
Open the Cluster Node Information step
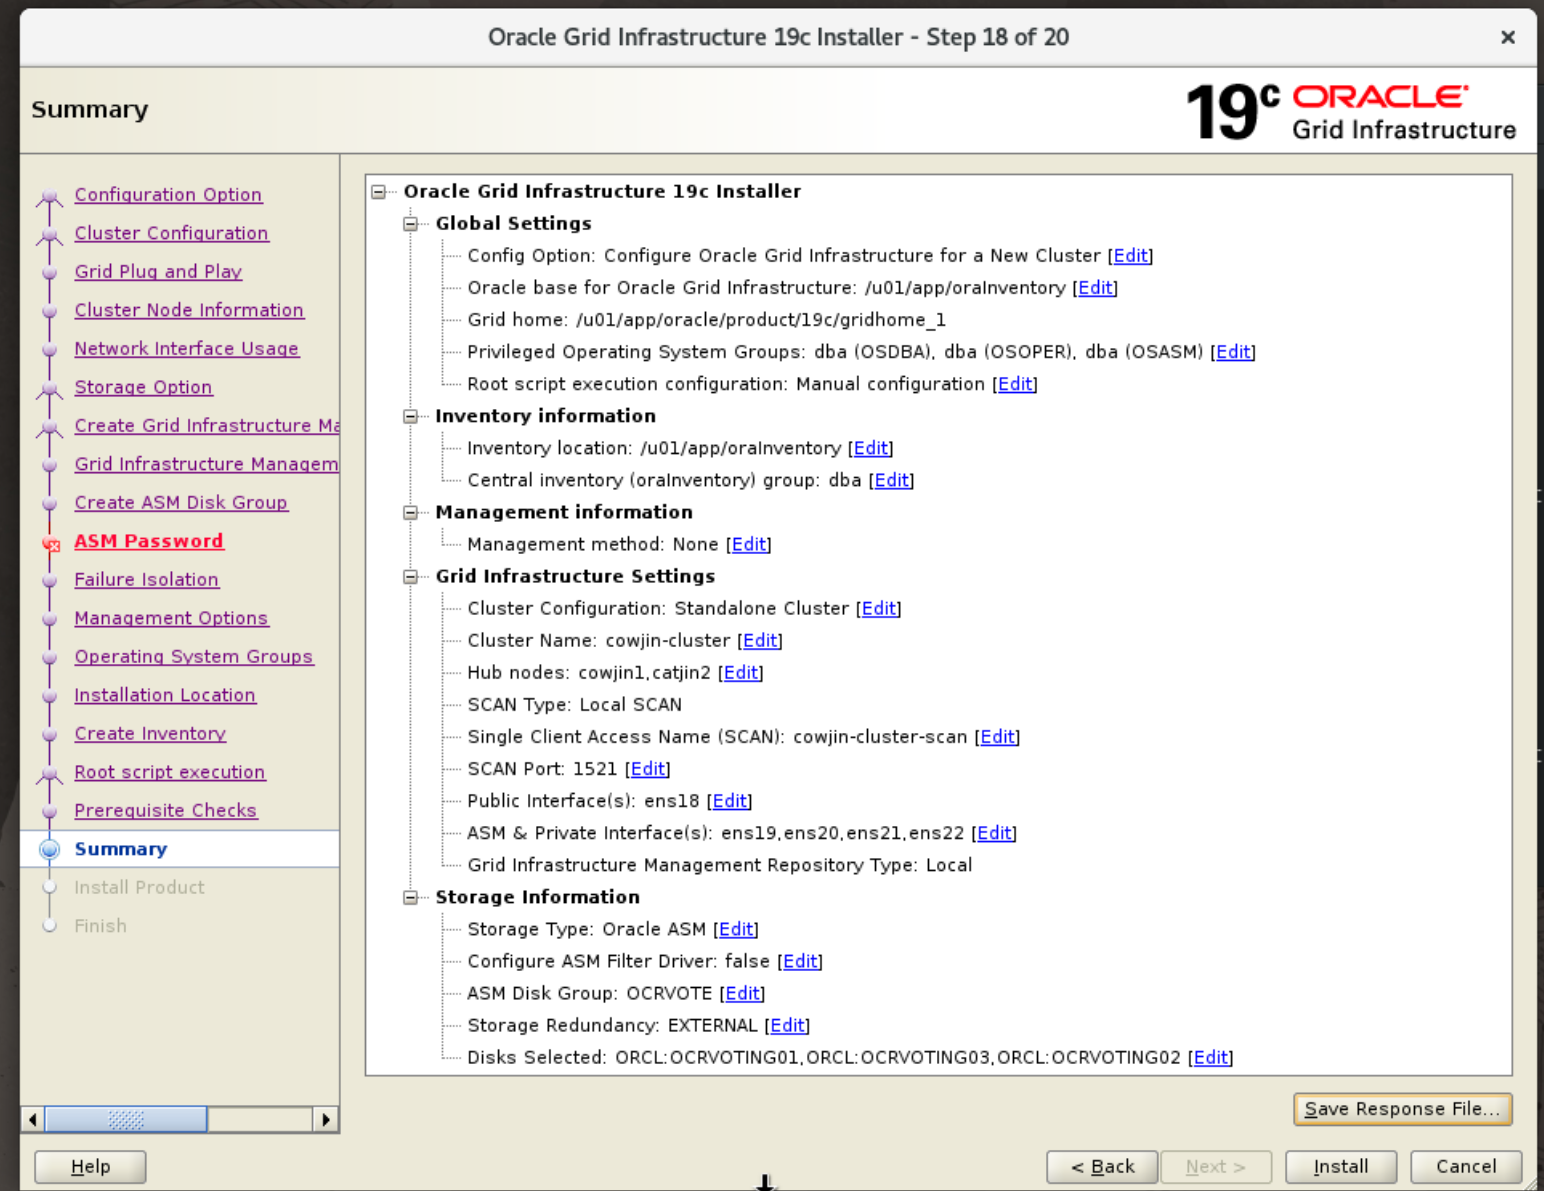[189, 310]
